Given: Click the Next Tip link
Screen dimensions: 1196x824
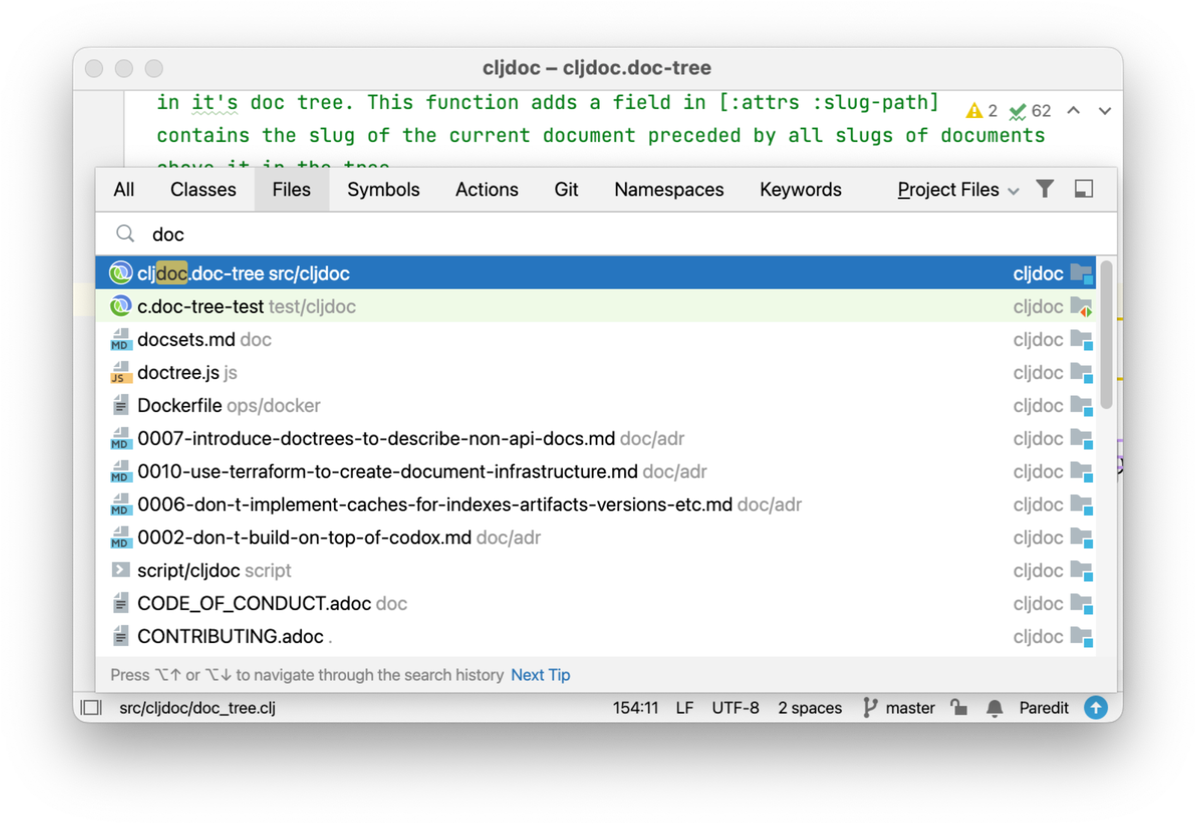Looking at the screenshot, I should tap(540, 675).
